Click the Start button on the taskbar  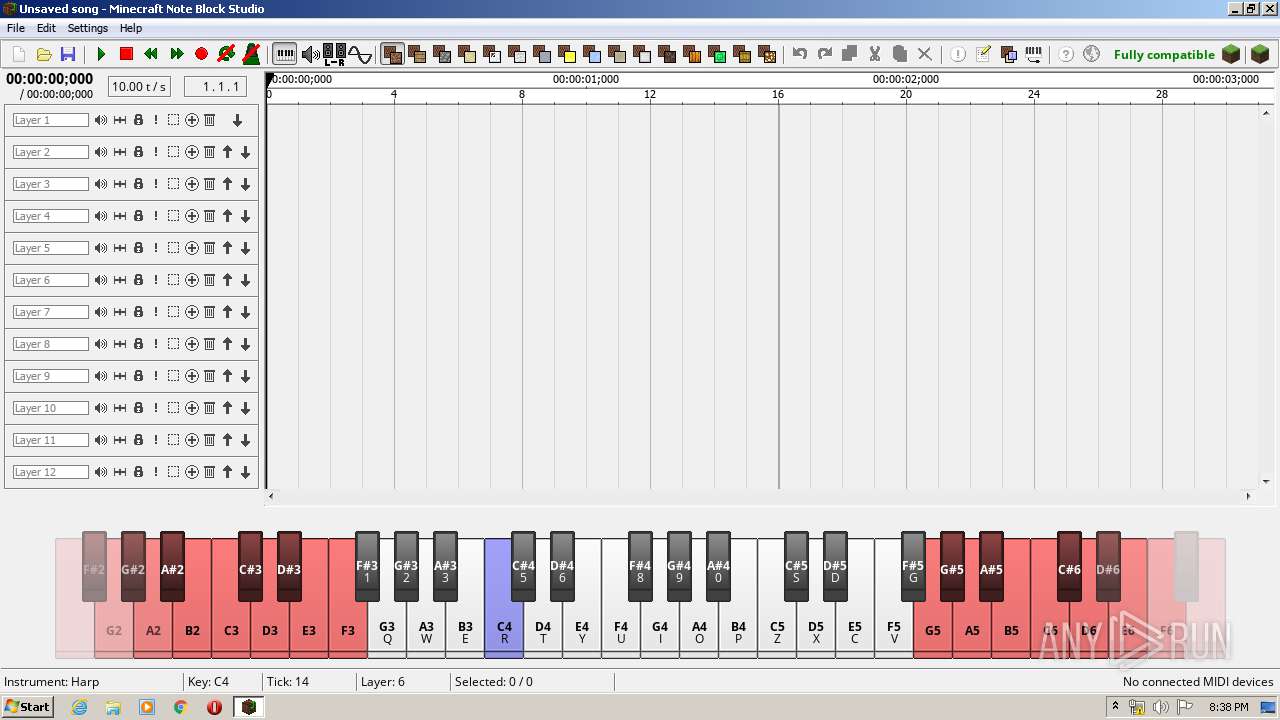coord(27,707)
